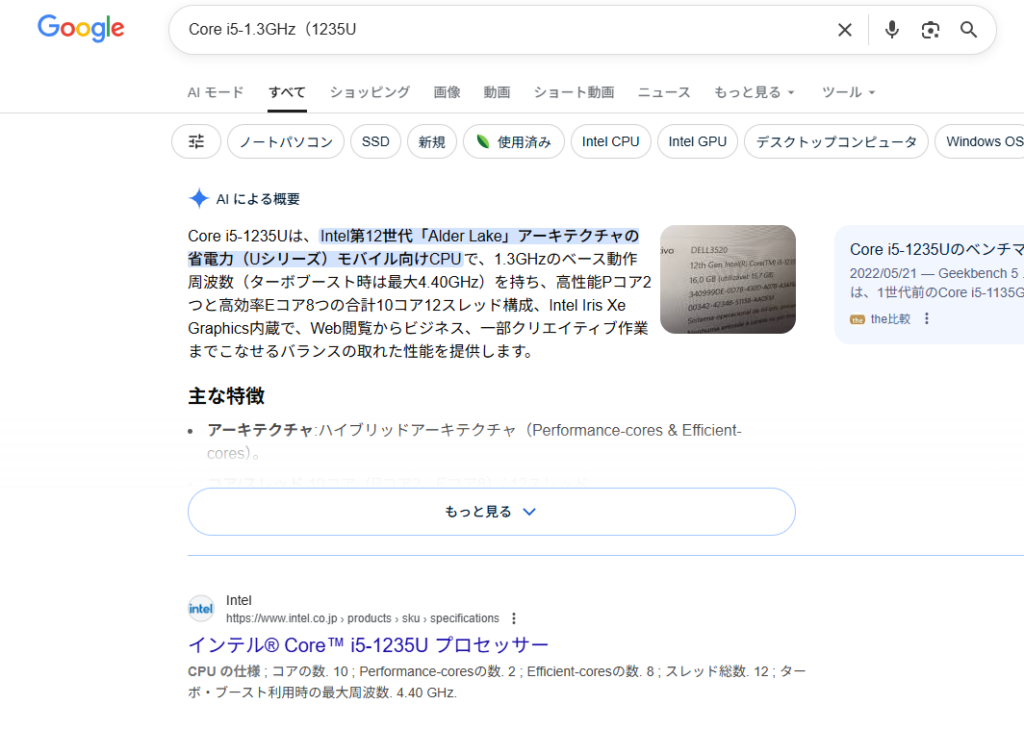Image resolution: width=1024 pixels, height=730 pixels.
Task: Open Google Lens image search
Action: coord(930,30)
